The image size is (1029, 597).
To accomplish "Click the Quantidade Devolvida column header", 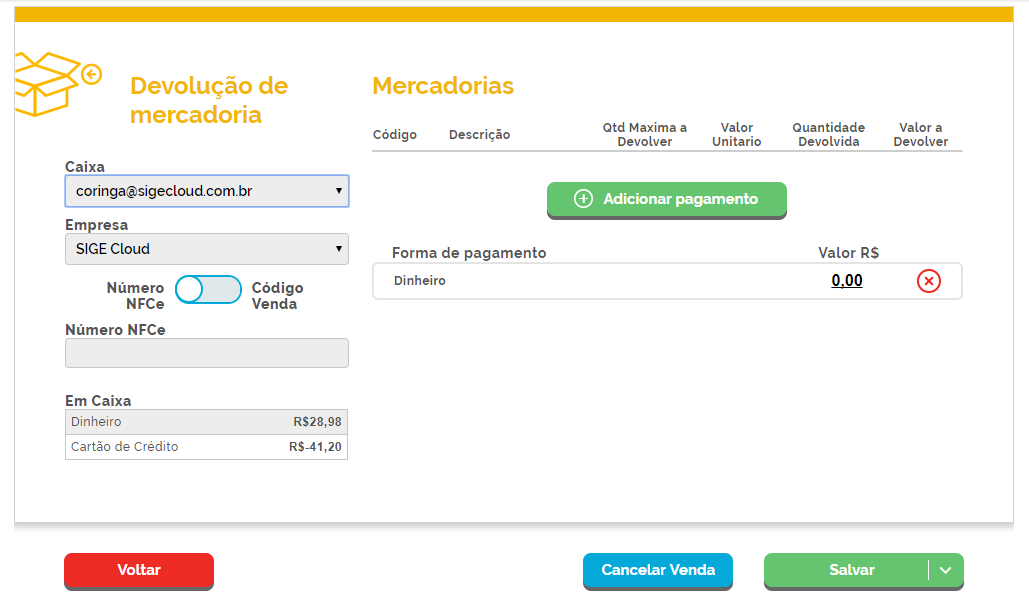I will pyautogui.click(x=828, y=134).
